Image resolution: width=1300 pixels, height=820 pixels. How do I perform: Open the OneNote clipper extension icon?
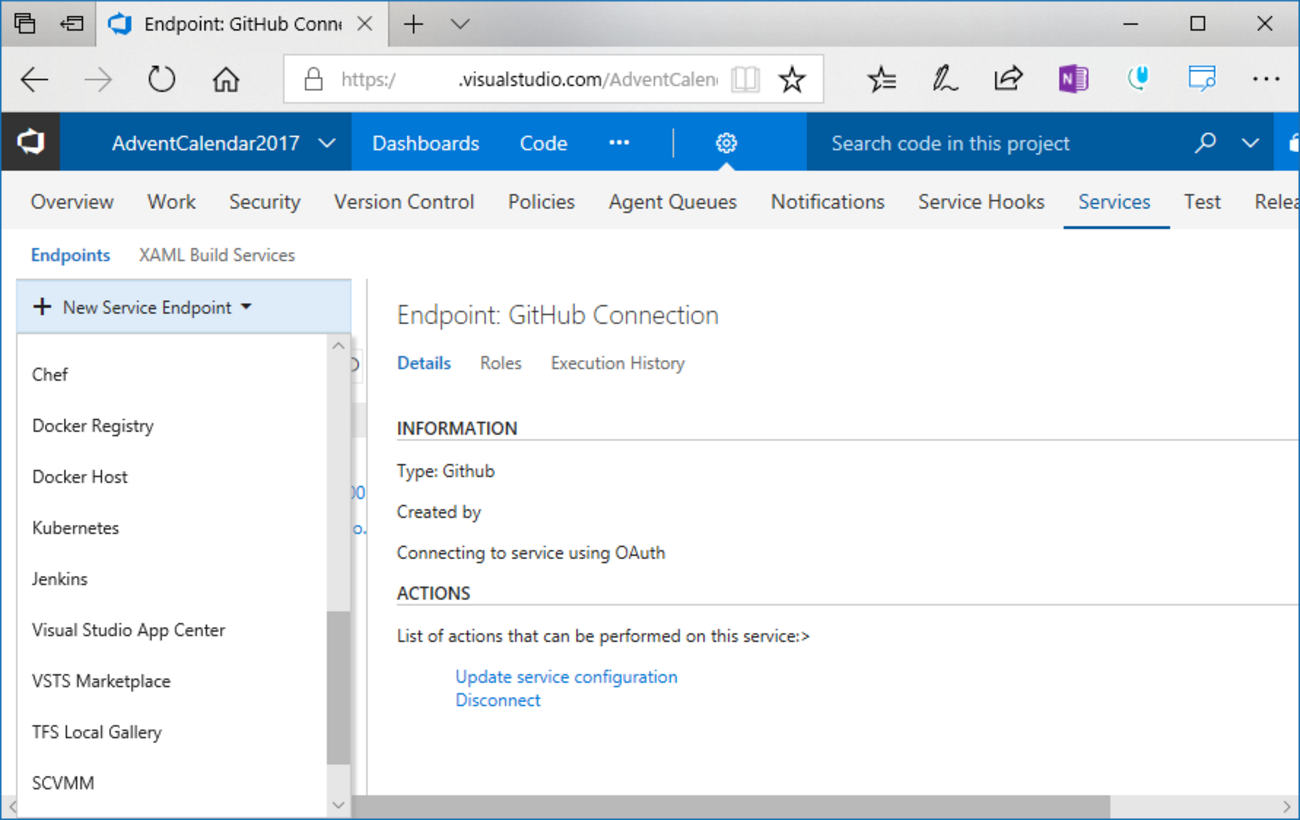pos(1073,79)
